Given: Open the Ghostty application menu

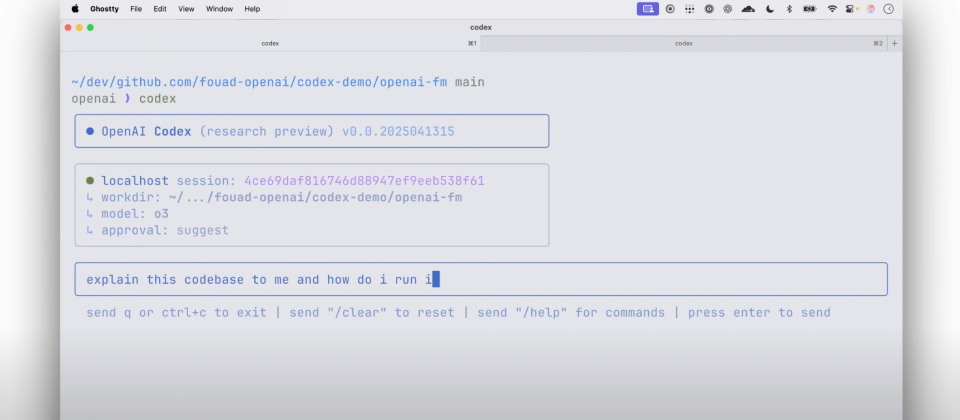Looking at the screenshot, I should coord(104,9).
